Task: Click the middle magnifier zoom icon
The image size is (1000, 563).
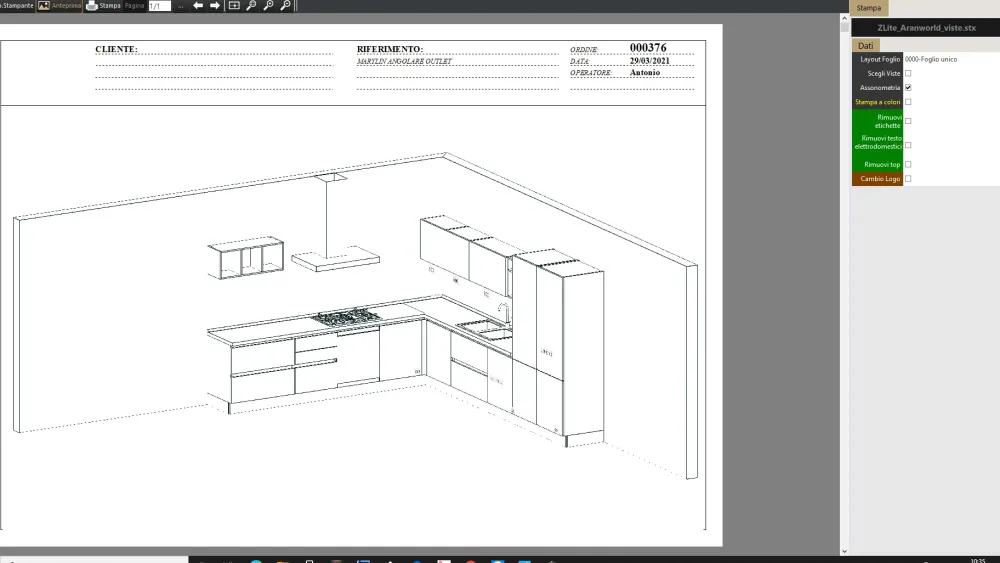Action: 268,6
